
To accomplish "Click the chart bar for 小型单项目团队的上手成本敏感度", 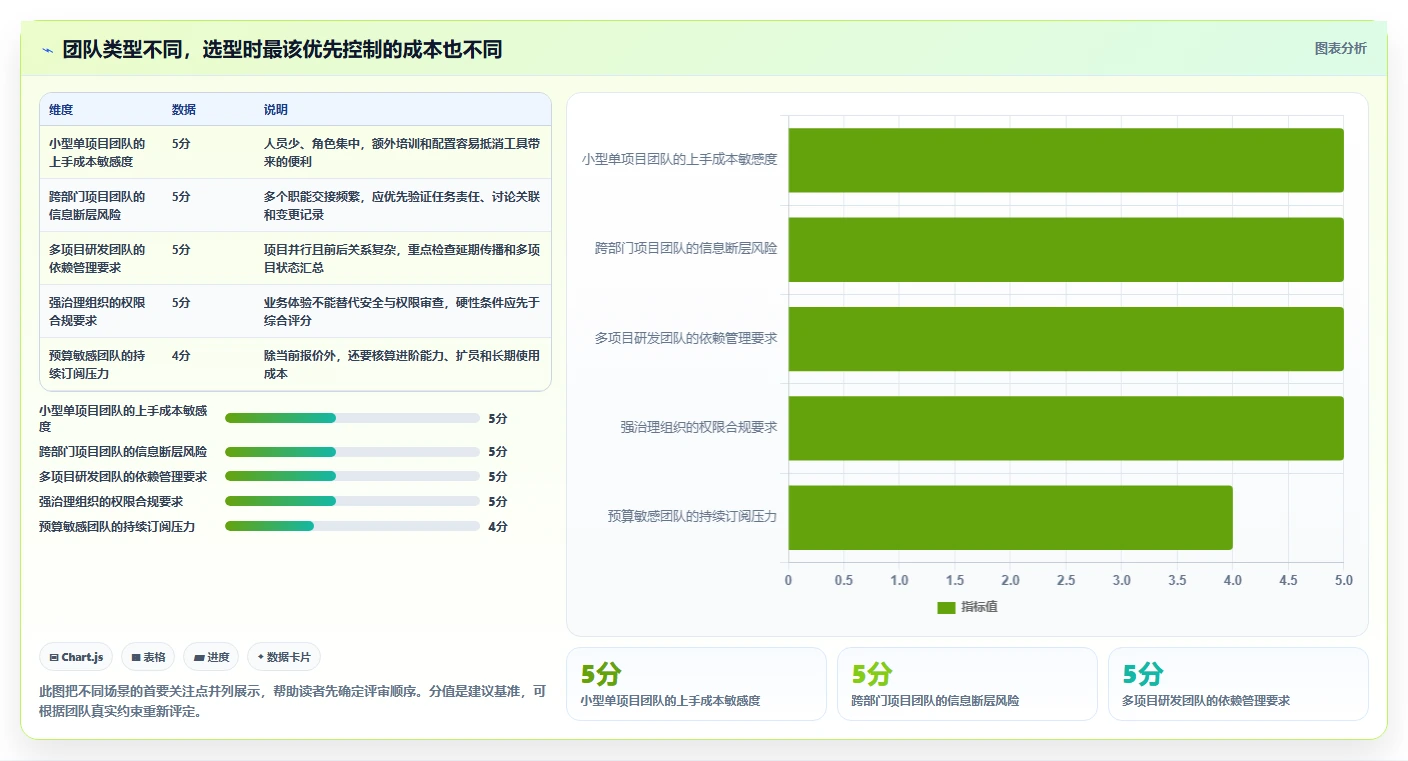I will coord(1066,160).
